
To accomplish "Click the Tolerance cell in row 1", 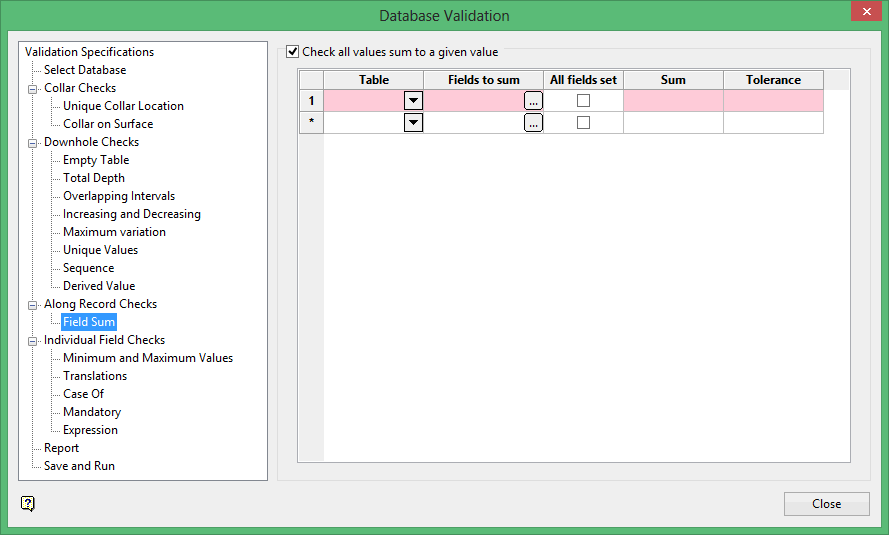I will tap(773, 100).
